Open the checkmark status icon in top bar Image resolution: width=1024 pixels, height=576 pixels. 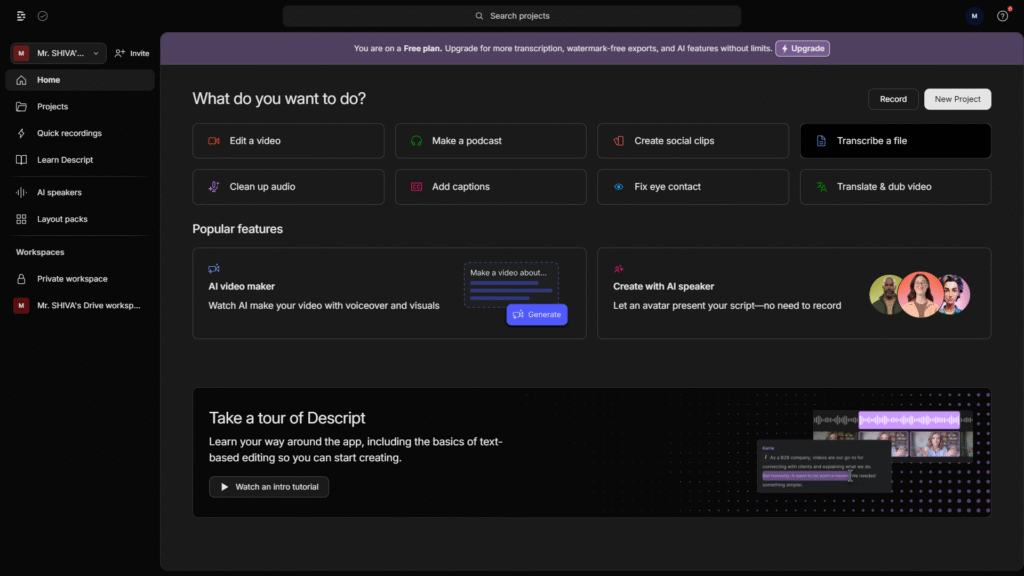point(42,16)
